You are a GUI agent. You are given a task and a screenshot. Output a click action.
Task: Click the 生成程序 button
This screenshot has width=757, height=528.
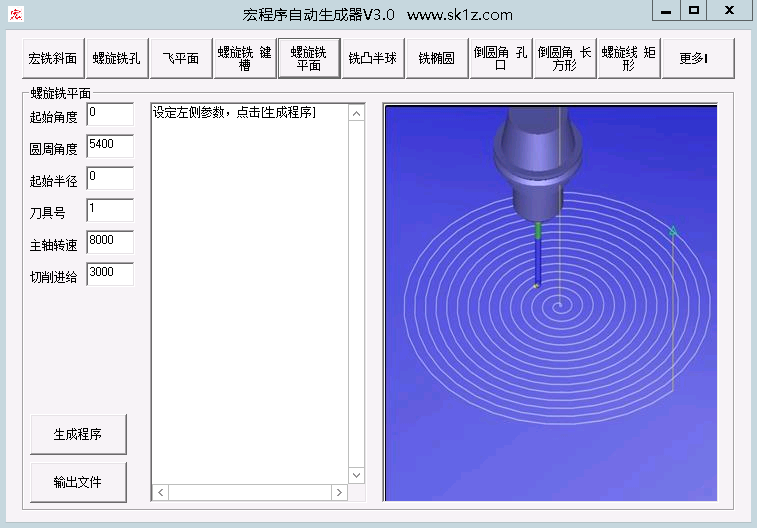[78, 434]
